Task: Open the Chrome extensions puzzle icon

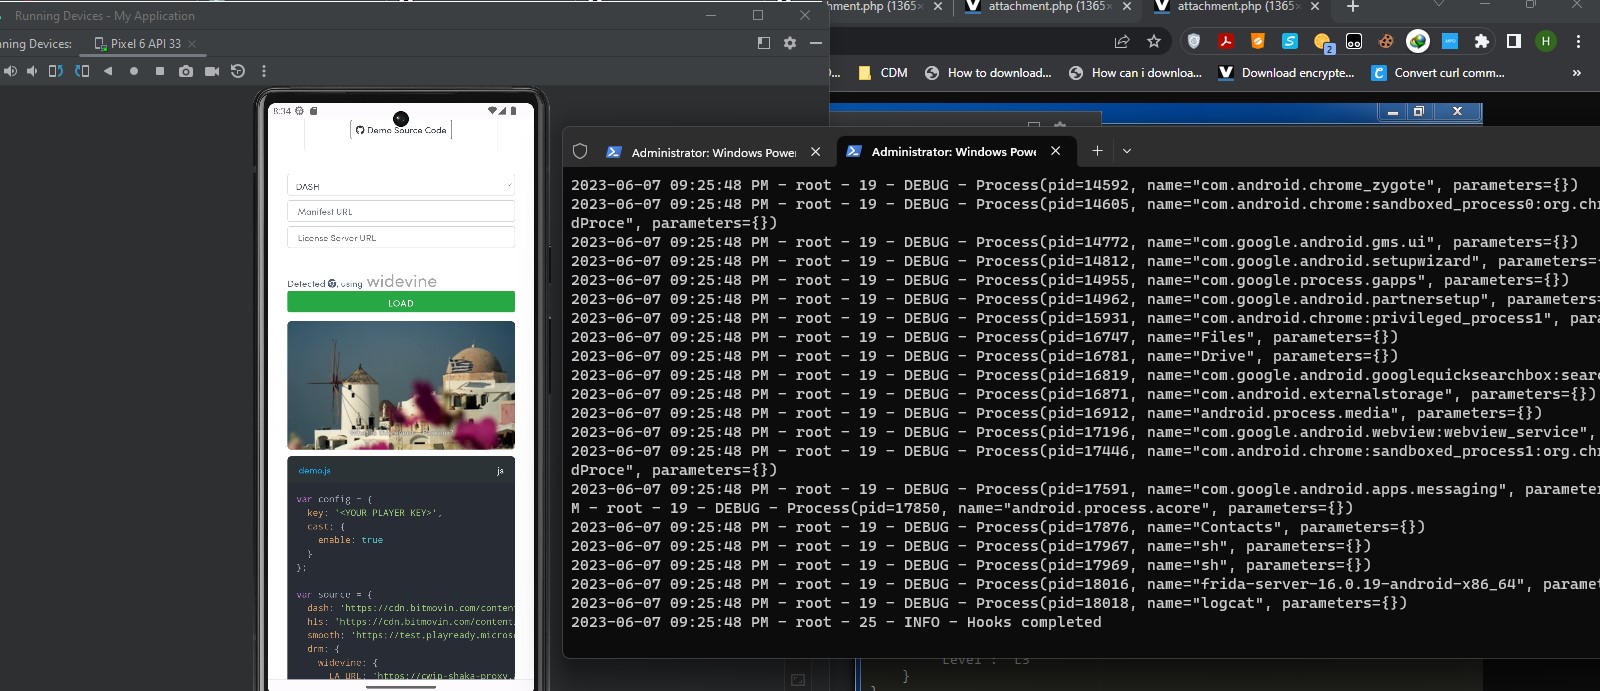Action: 1482,41
